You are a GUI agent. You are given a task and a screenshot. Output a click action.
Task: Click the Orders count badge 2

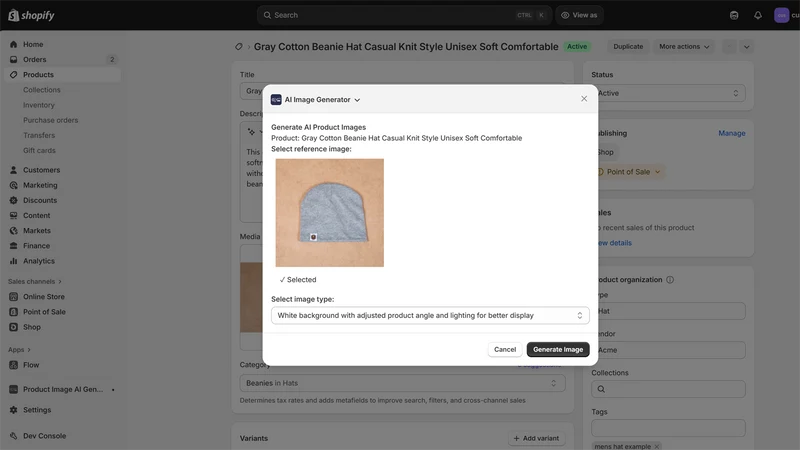(112, 60)
